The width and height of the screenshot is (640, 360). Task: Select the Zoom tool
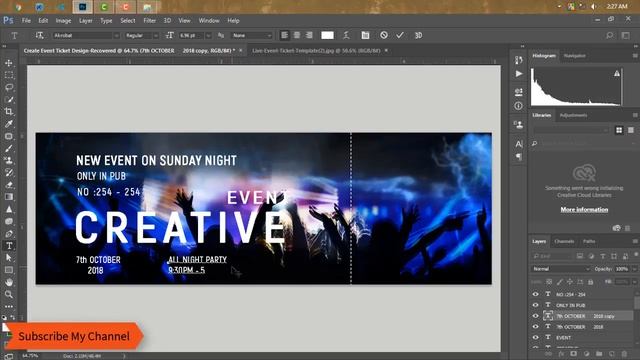coord(9,294)
